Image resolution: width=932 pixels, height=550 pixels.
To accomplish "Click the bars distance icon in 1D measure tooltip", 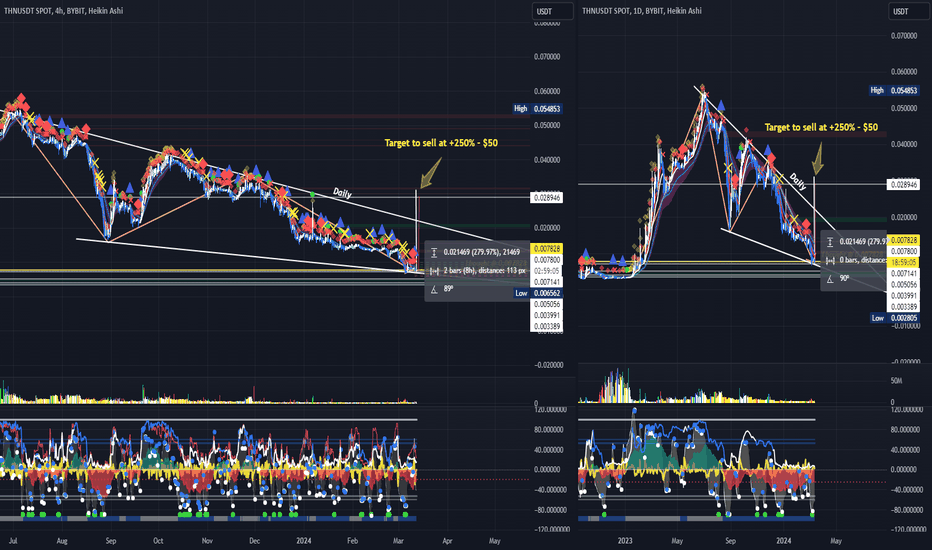I will pyautogui.click(x=830, y=260).
